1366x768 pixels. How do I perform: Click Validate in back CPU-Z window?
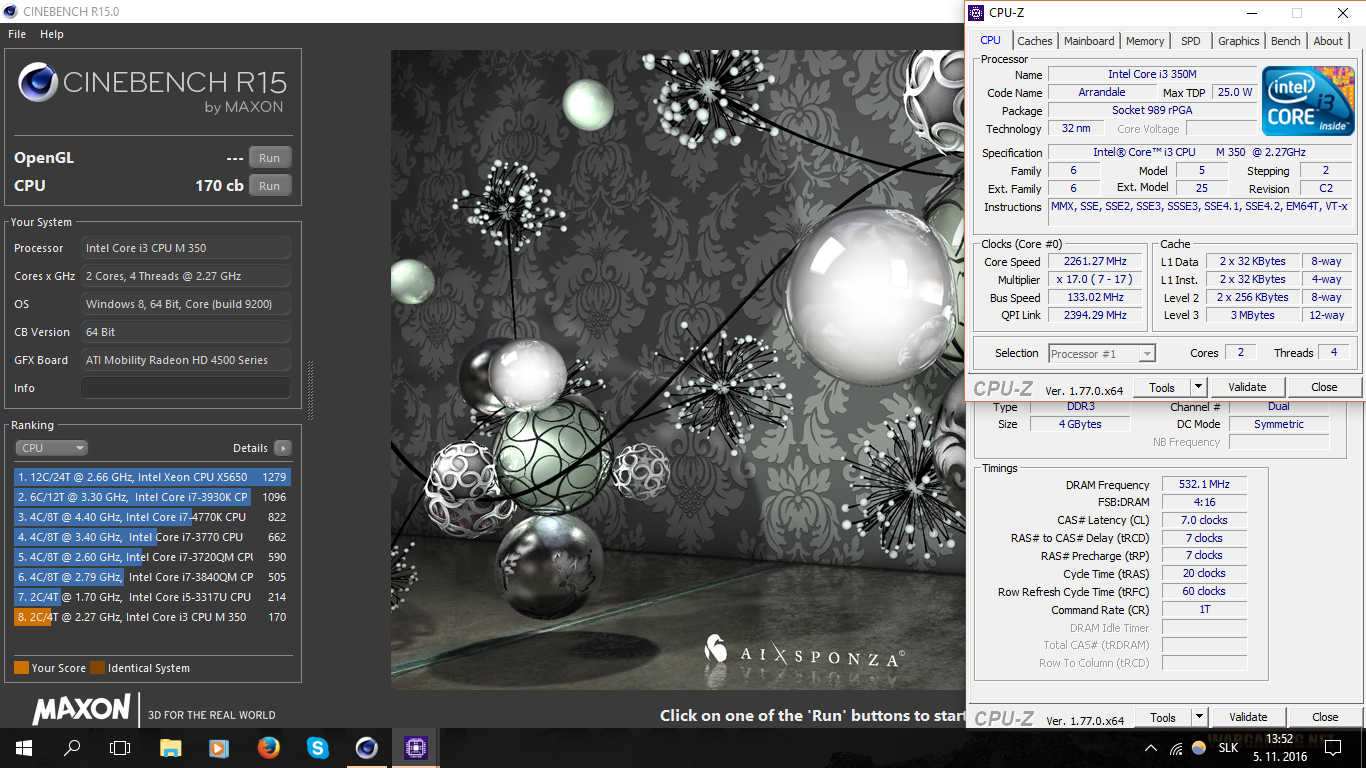click(x=1248, y=717)
